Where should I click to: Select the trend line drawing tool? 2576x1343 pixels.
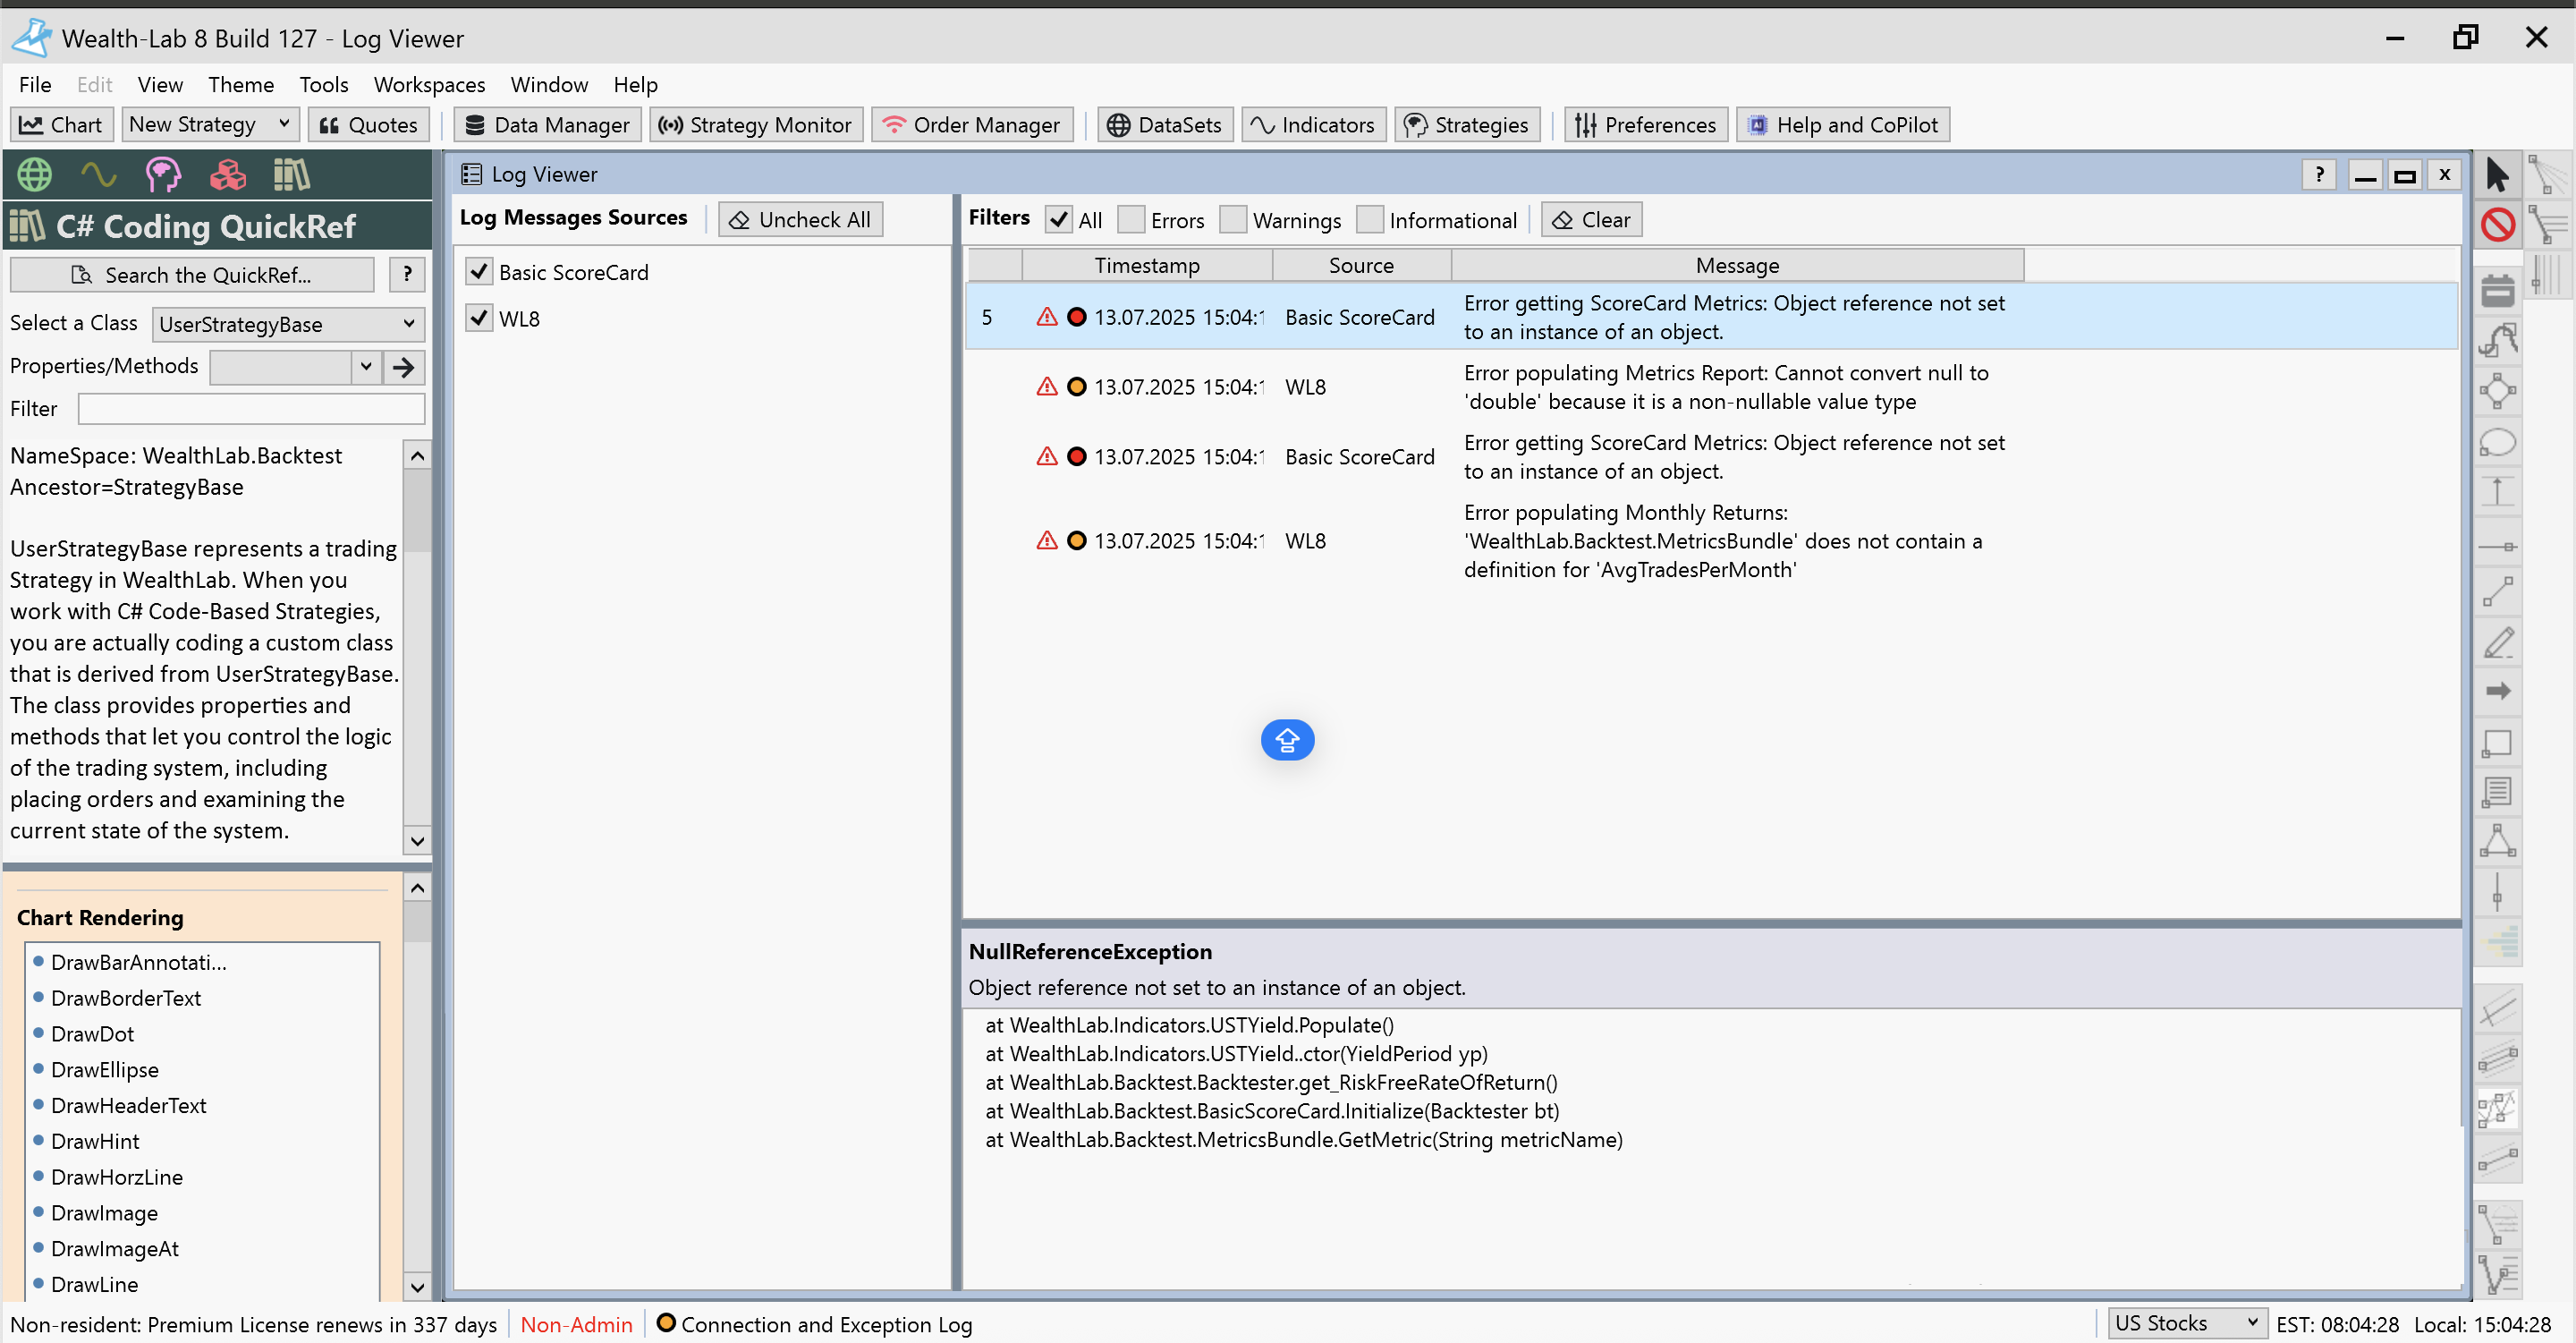coord(2497,593)
